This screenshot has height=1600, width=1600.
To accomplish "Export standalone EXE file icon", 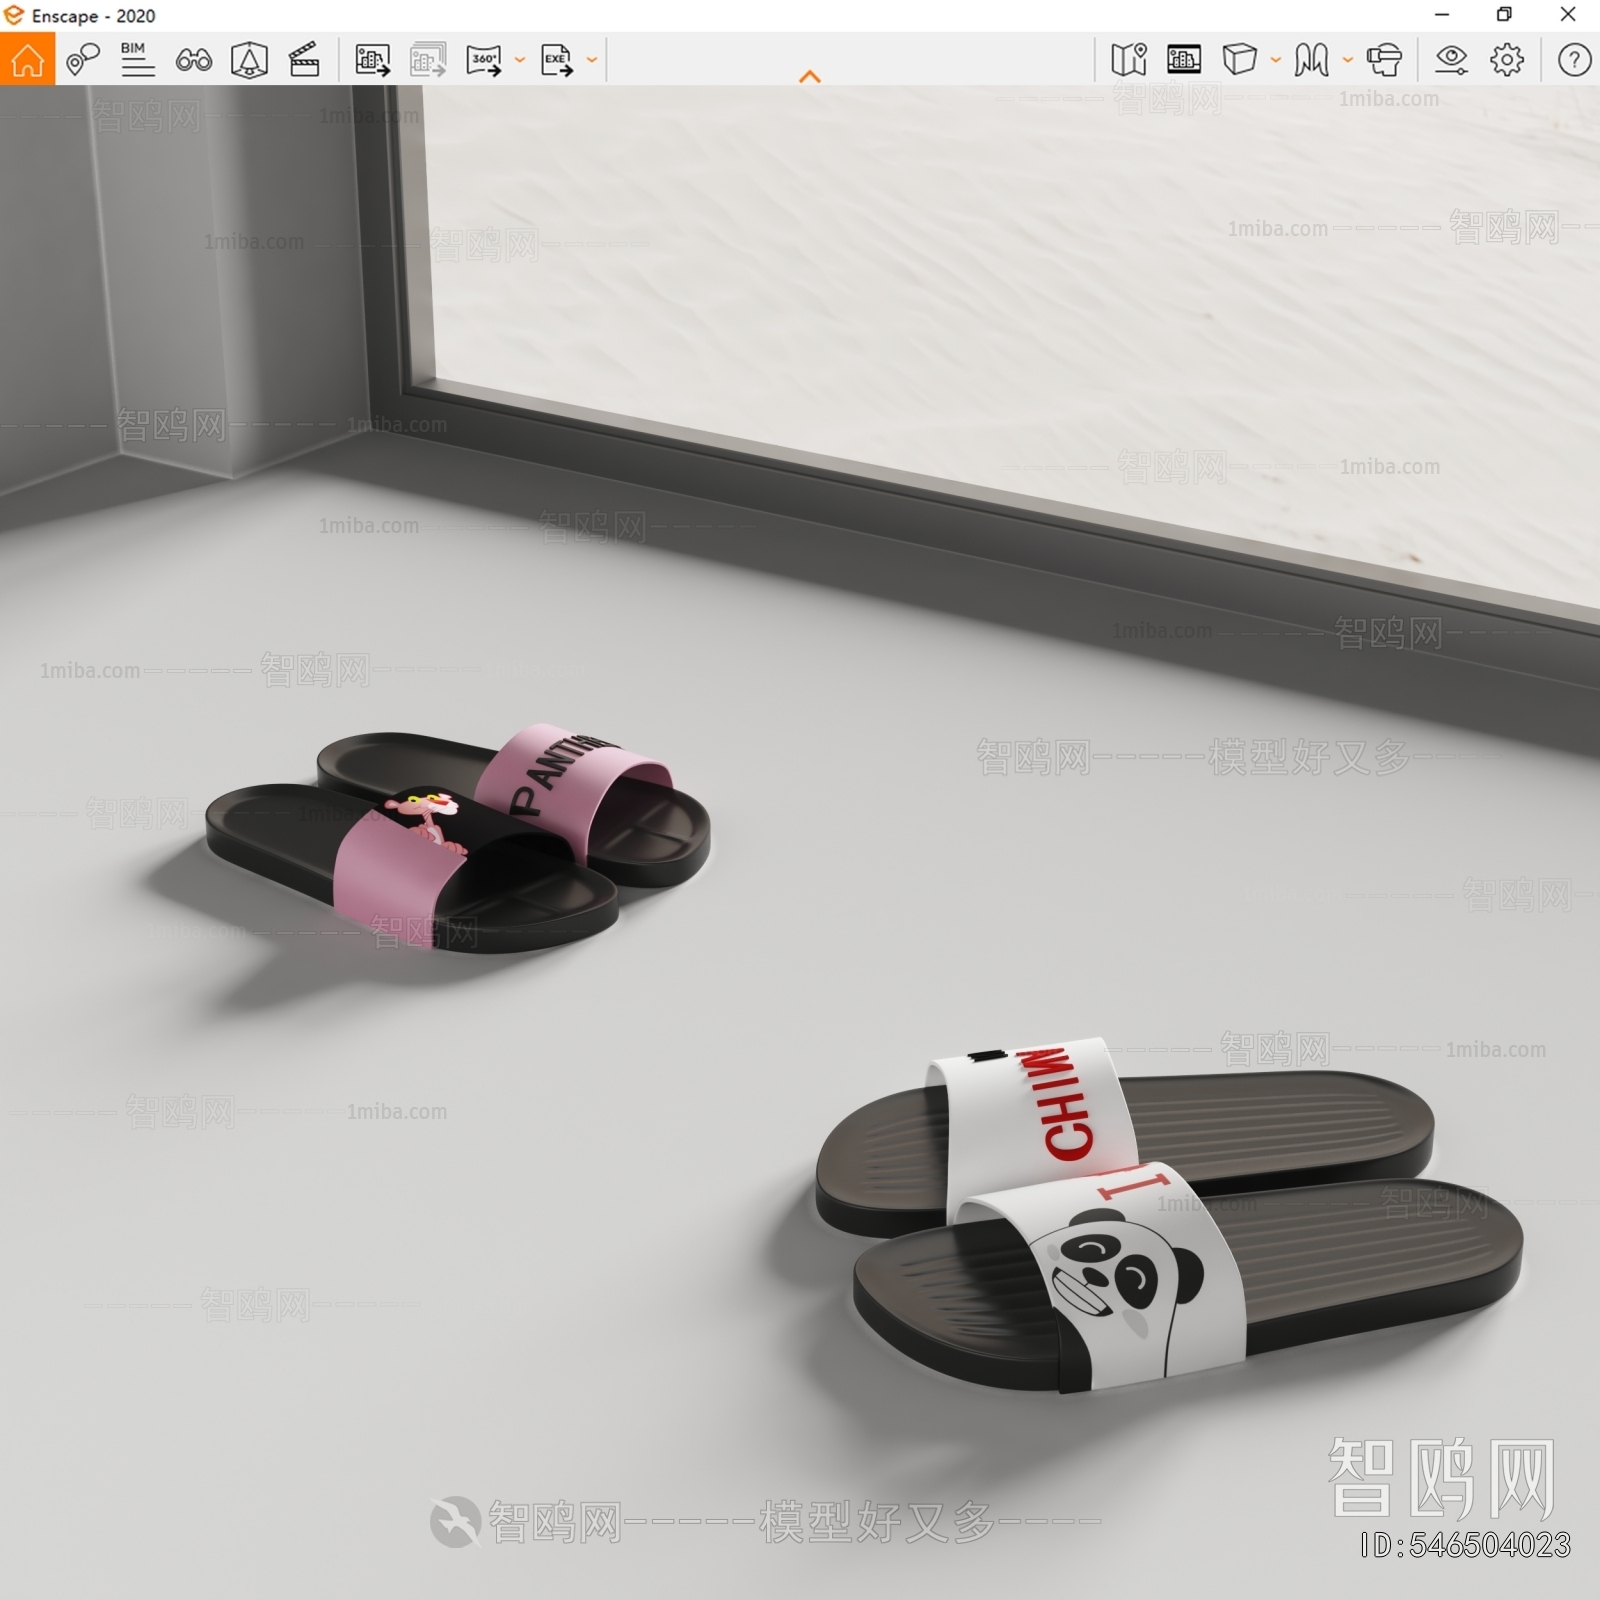I will tap(557, 60).
